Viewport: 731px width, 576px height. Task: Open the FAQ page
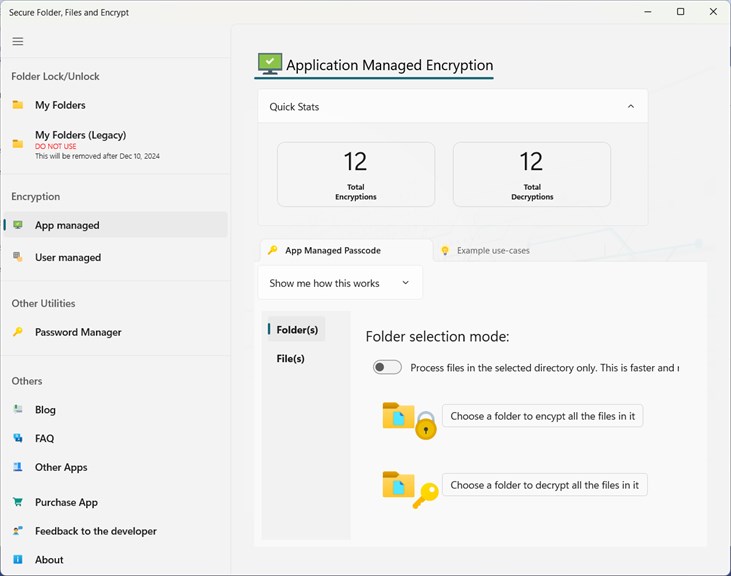pyautogui.click(x=115, y=438)
